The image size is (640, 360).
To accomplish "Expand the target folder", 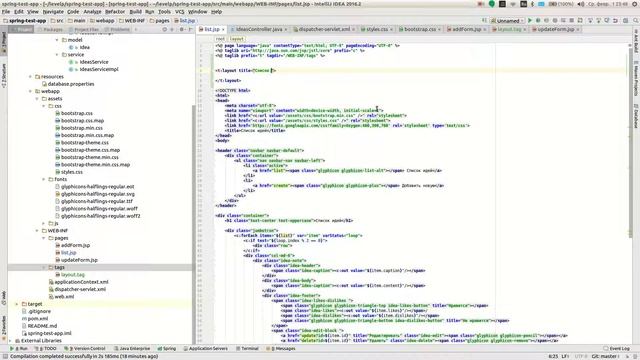I will (17, 304).
